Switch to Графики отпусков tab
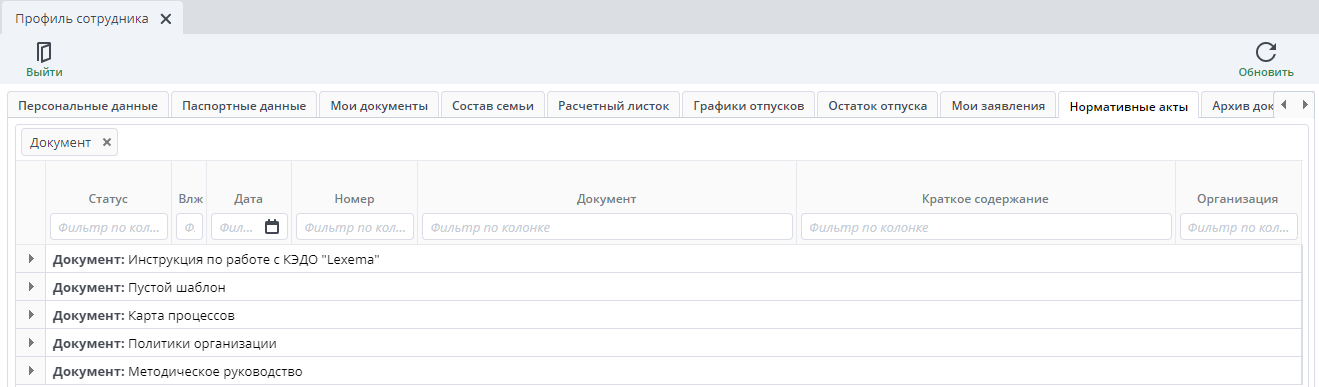Image resolution: width=1319 pixels, height=387 pixels. [x=749, y=105]
